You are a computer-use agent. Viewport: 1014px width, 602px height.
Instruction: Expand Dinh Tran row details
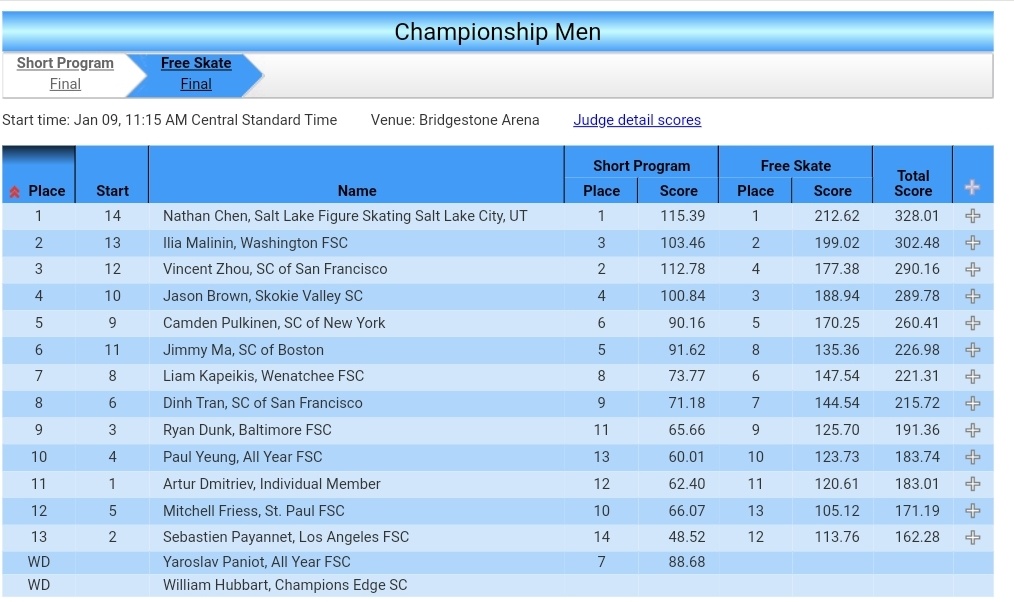973,403
